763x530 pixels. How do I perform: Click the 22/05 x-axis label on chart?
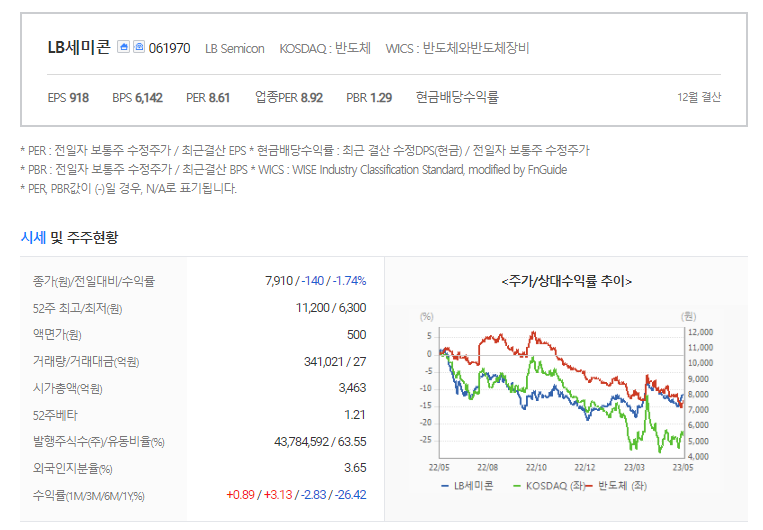(439, 468)
